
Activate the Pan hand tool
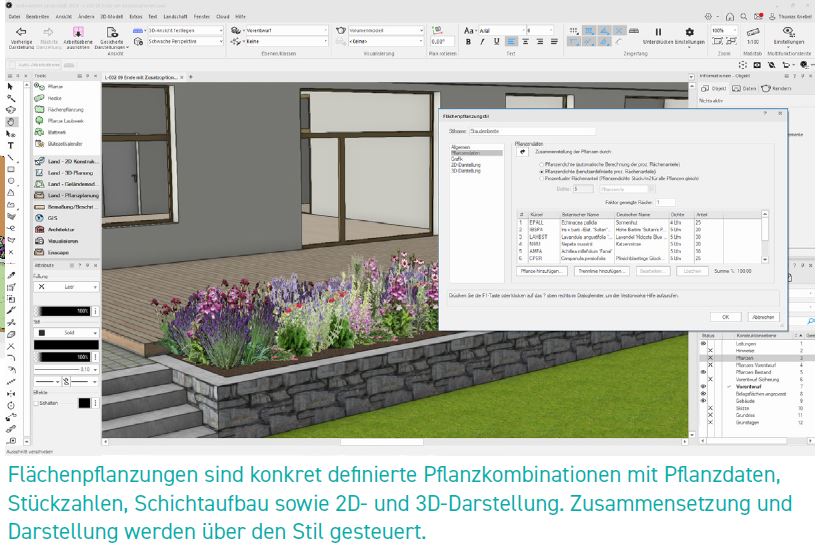click(x=11, y=122)
